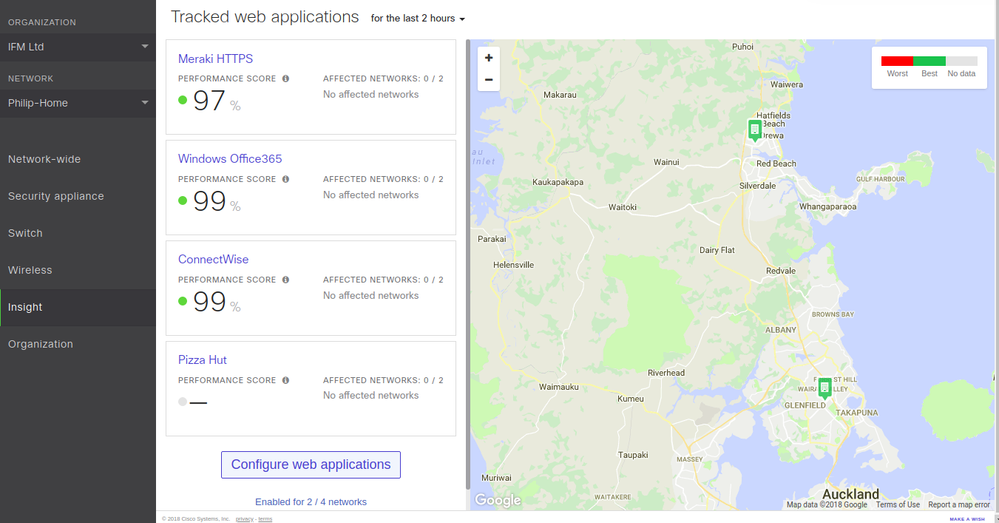Click the Make a wish link
This screenshot has height=523, width=999.
[x=967, y=519]
